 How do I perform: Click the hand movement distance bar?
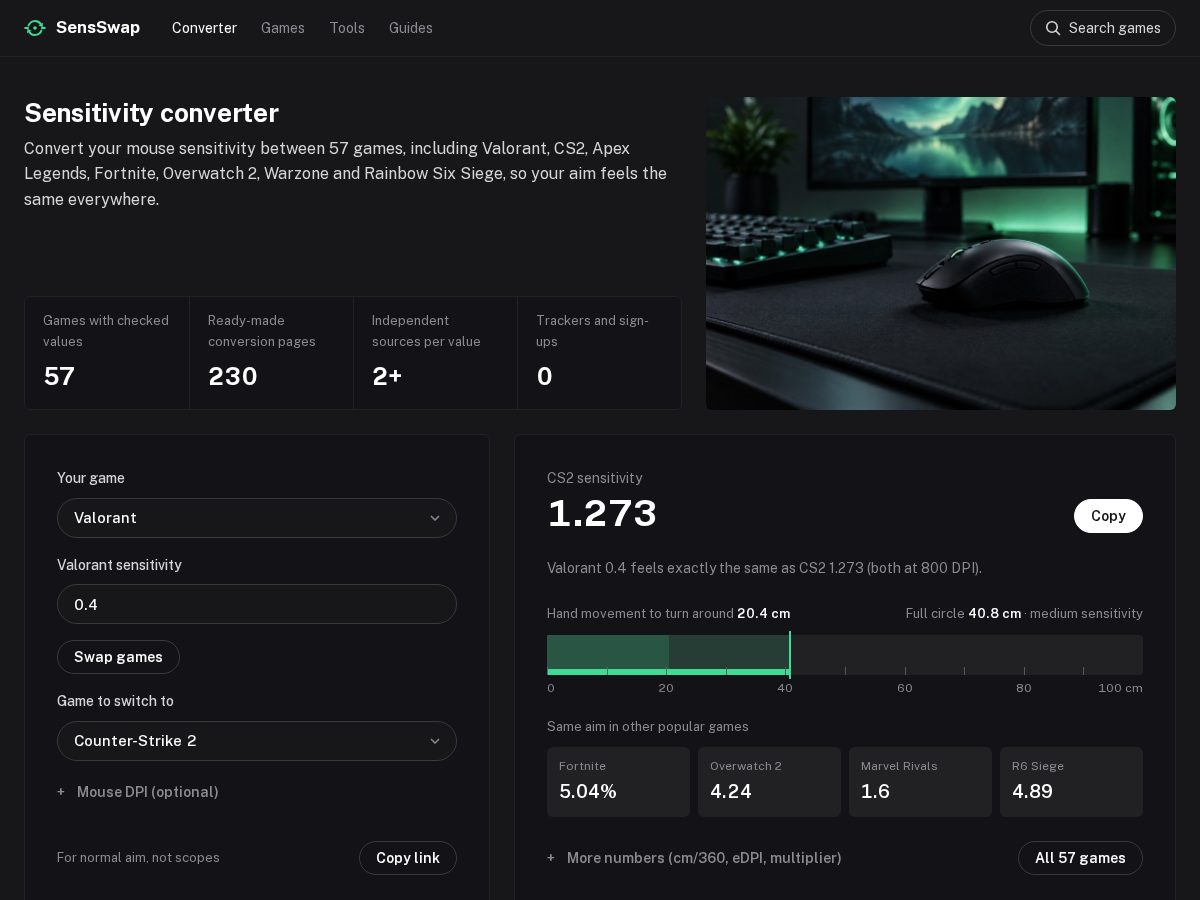pyautogui.click(x=845, y=655)
